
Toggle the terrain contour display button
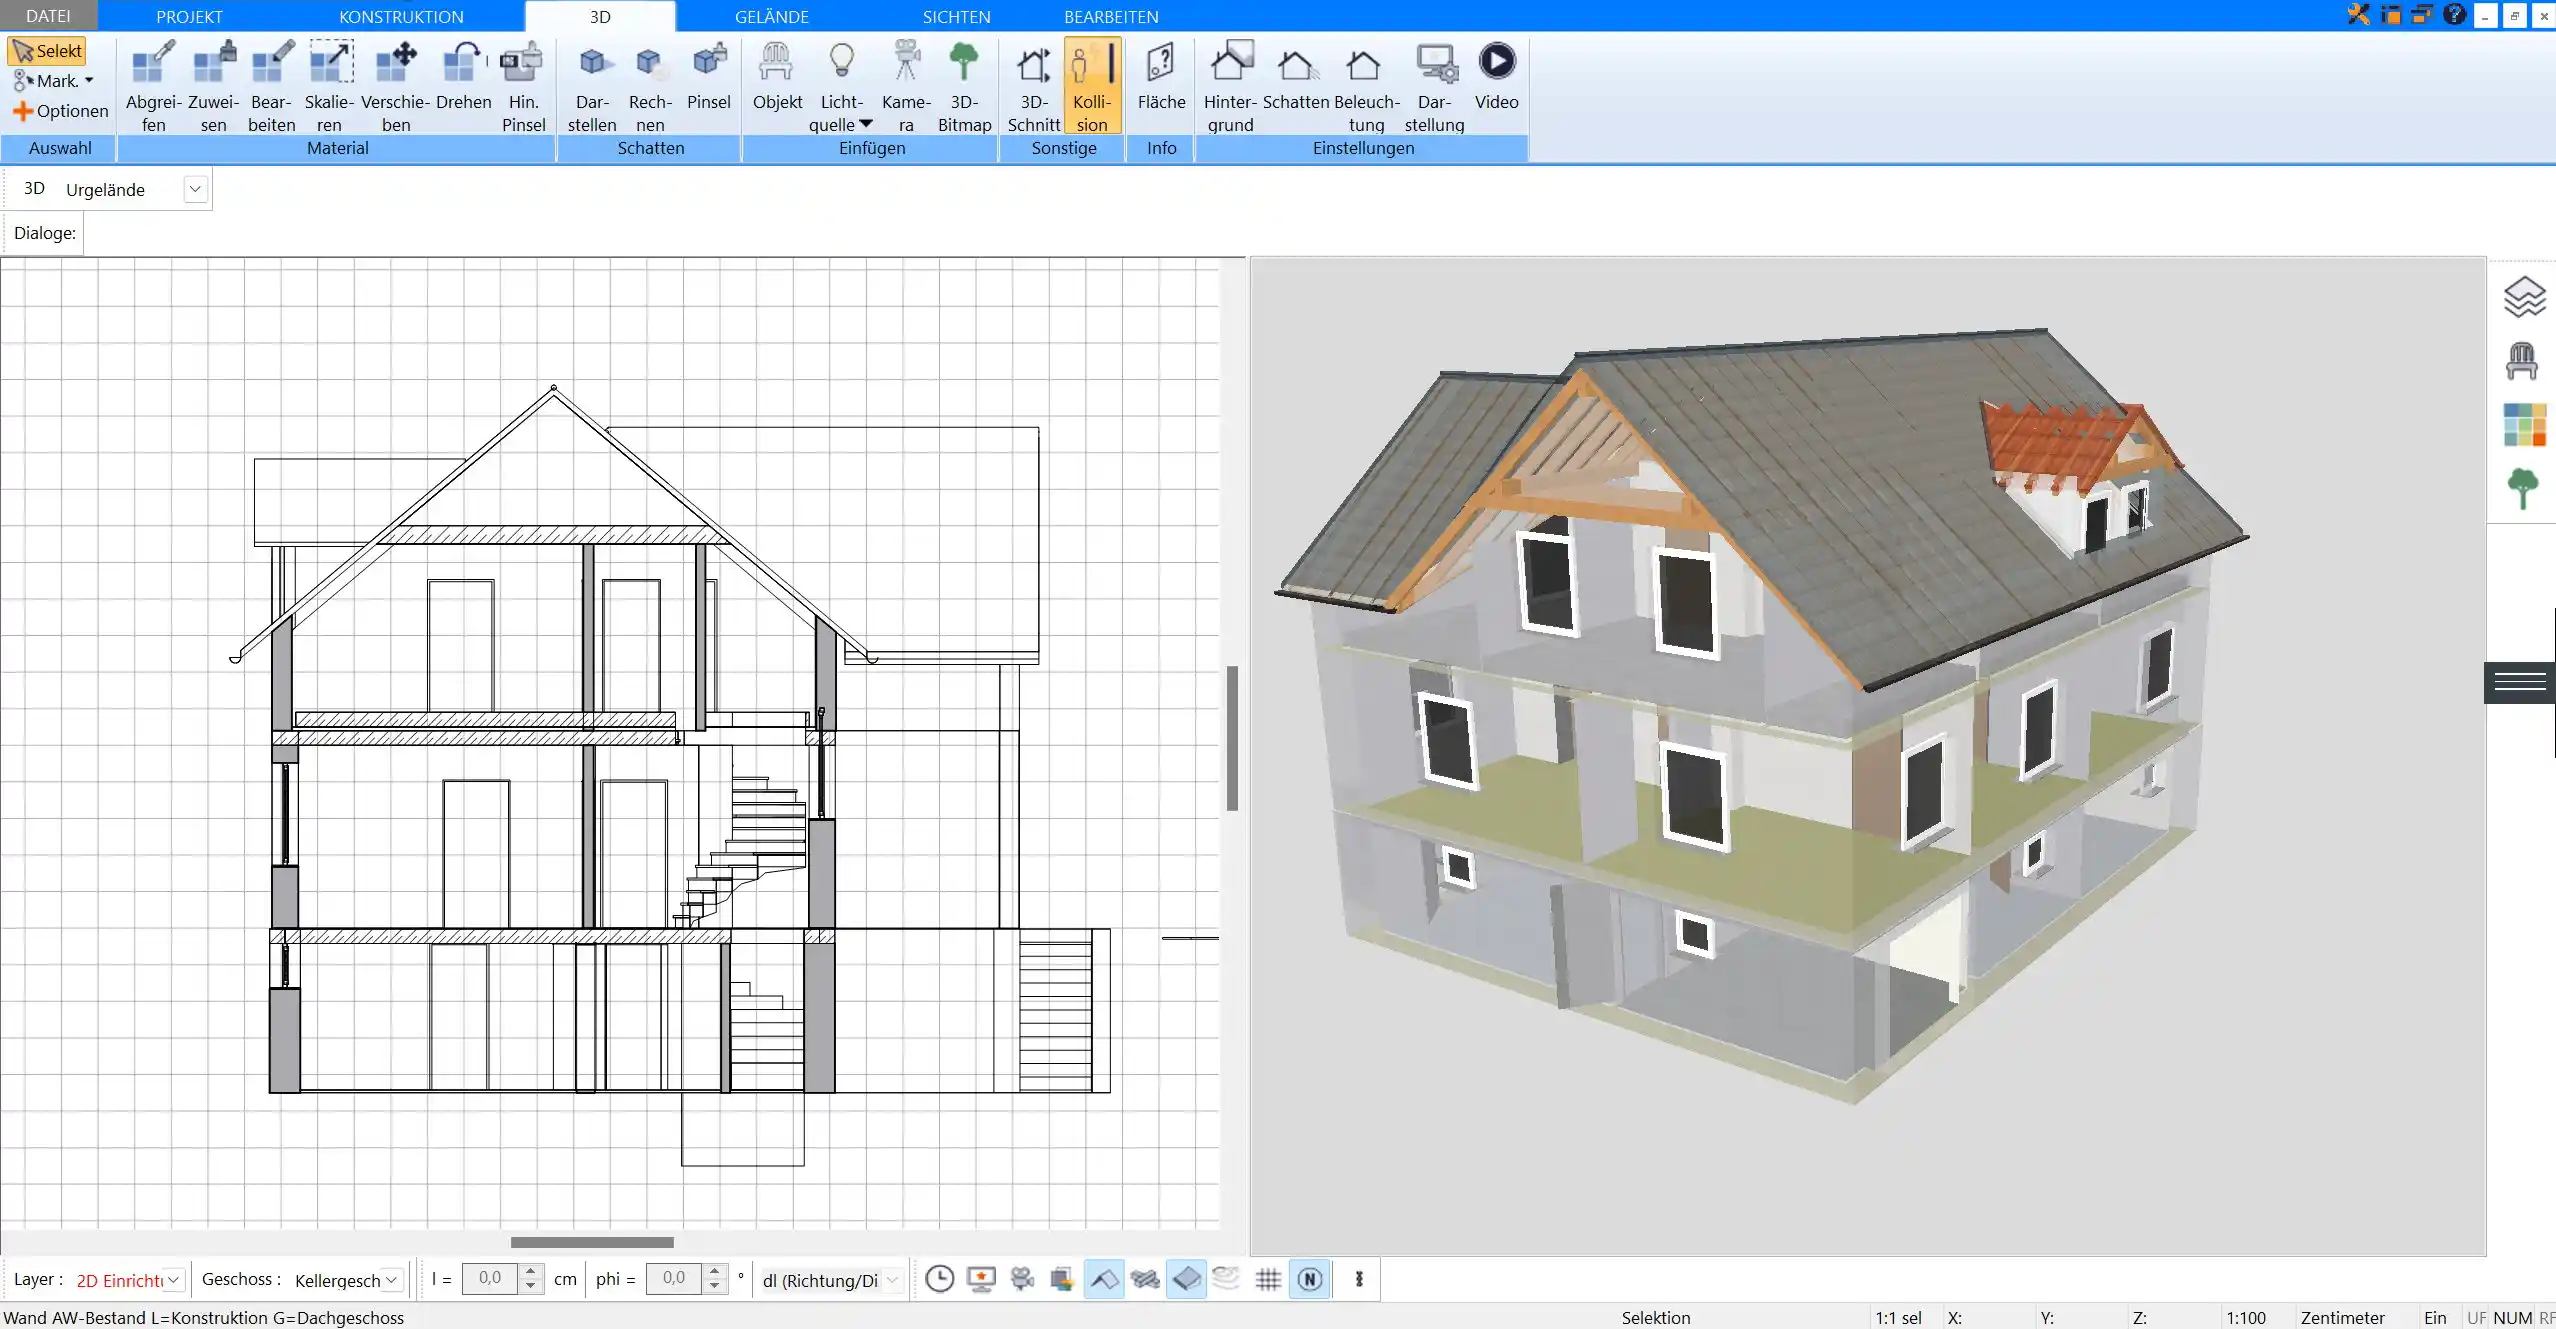click(1226, 1279)
